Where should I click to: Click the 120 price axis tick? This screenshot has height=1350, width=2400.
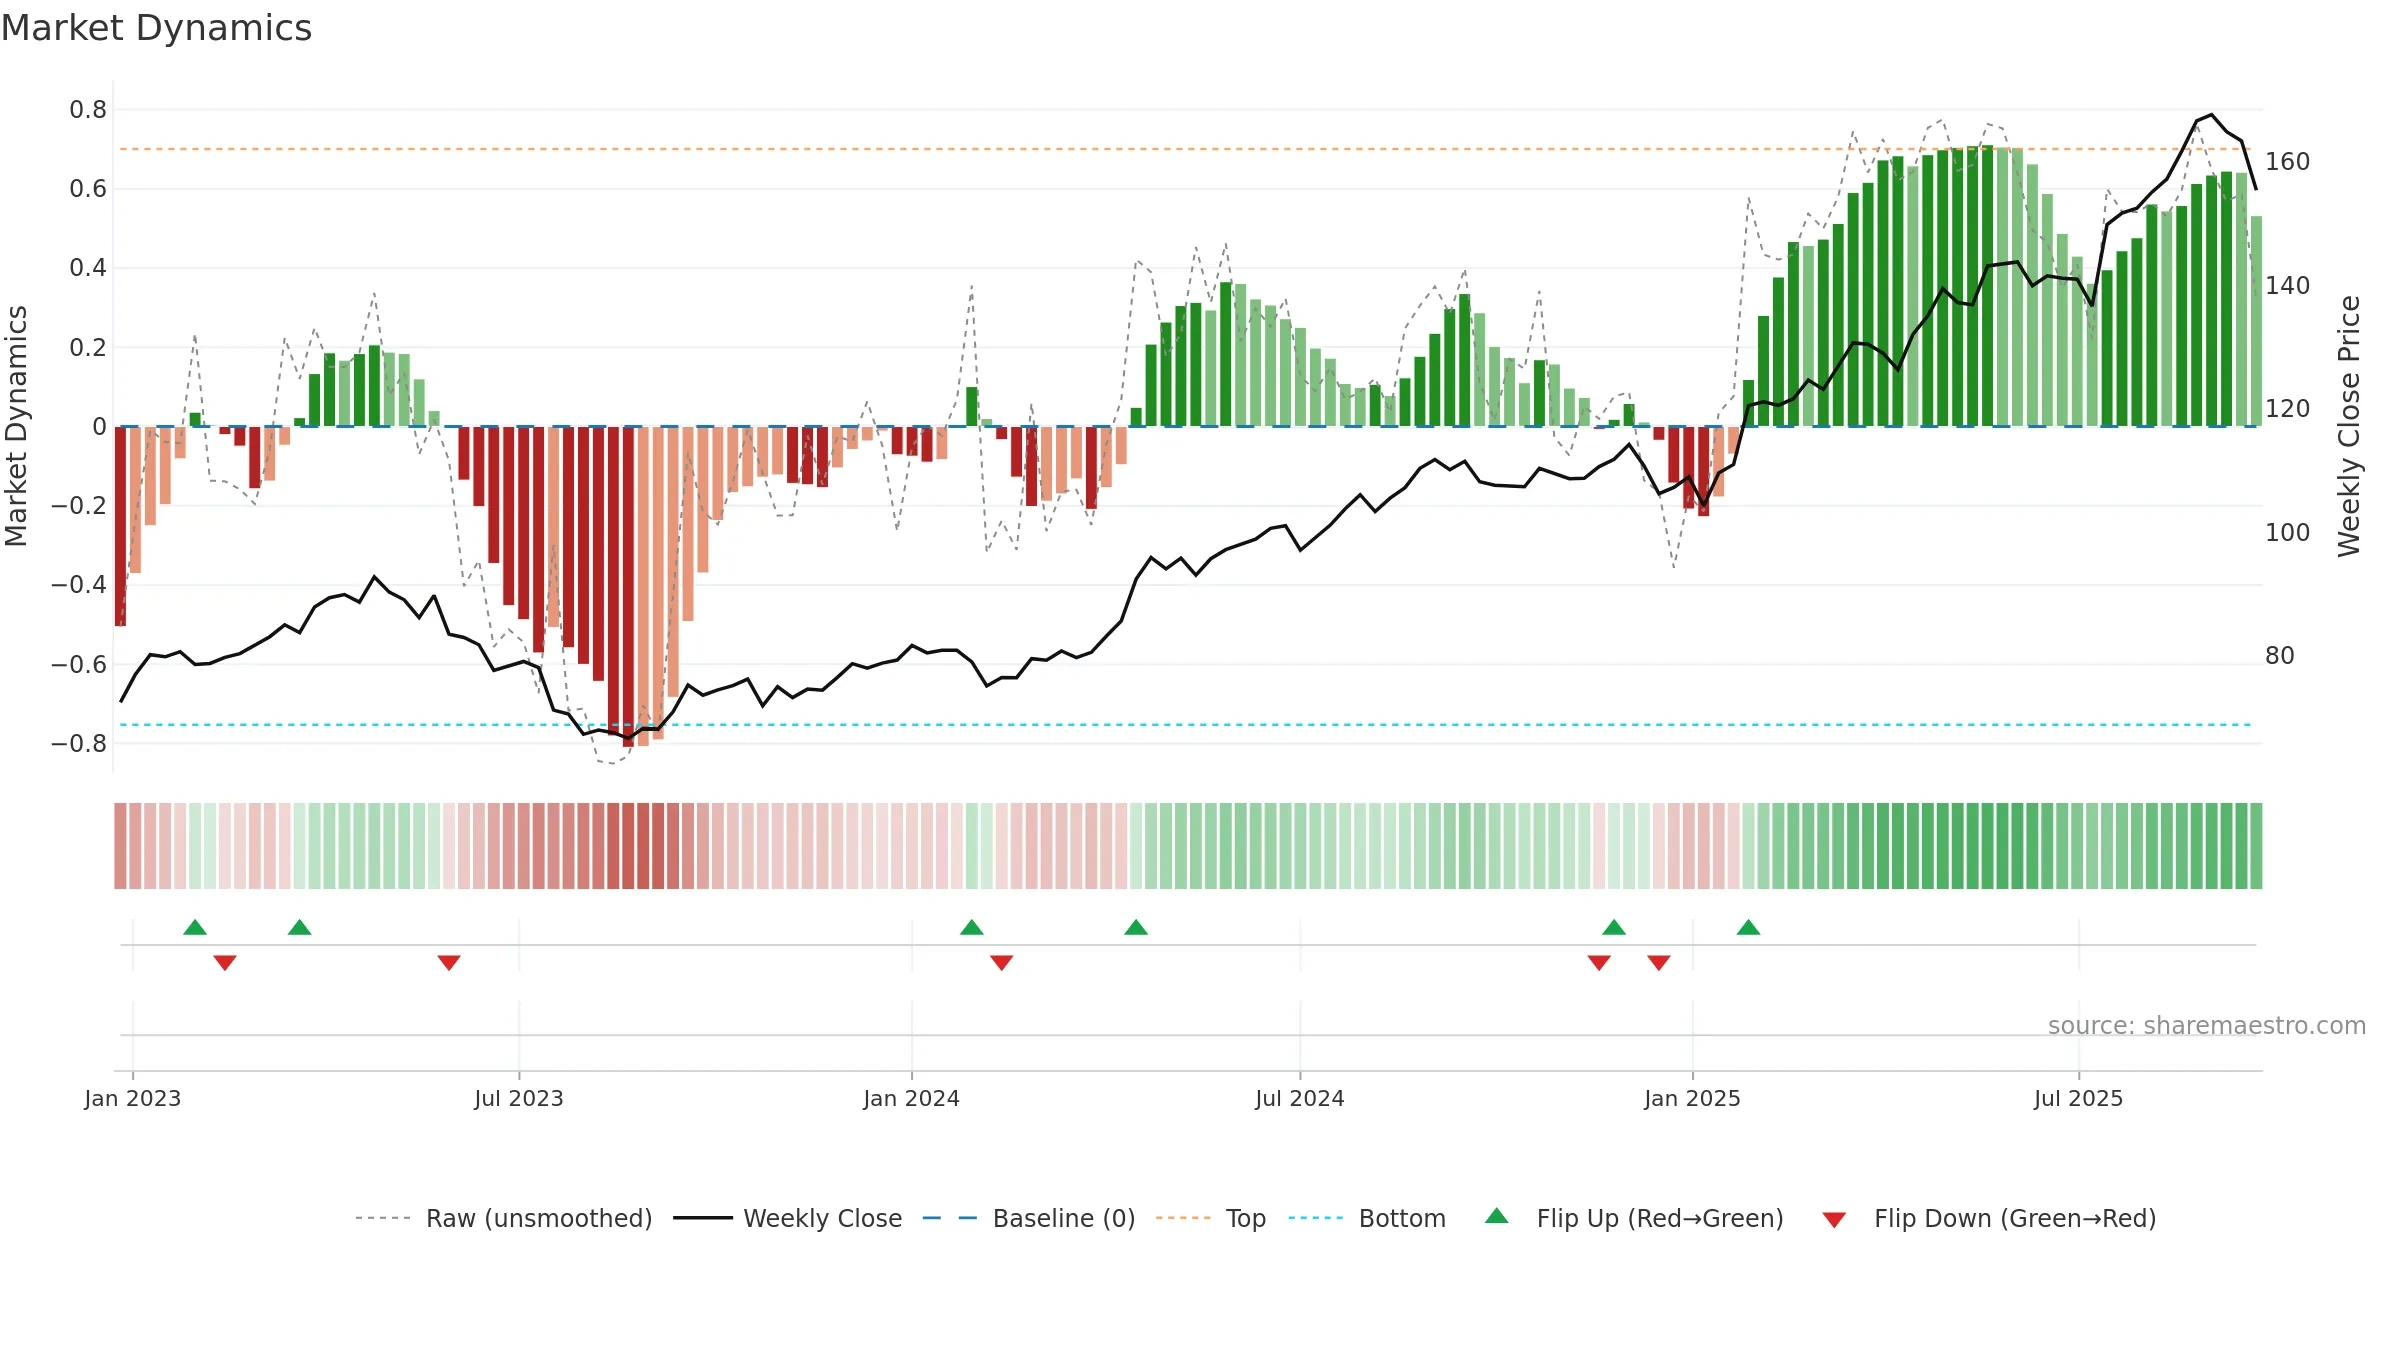point(2288,409)
